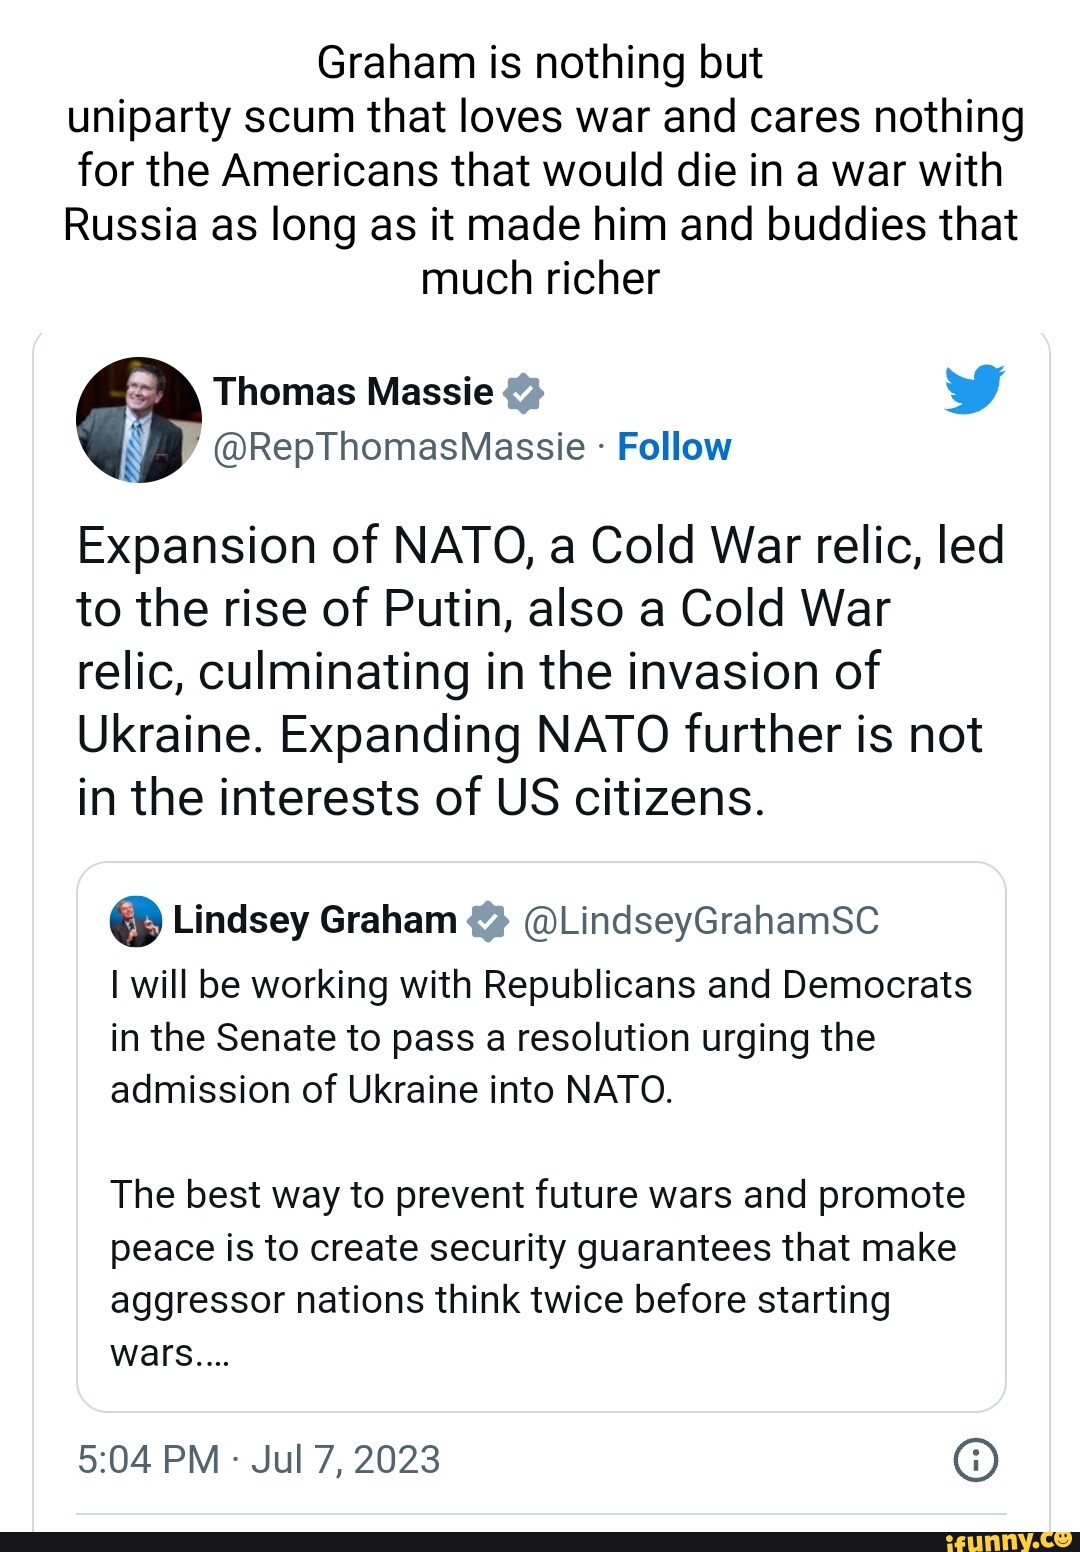Click the truncated 'wars....' ending text
The width and height of the screenshot is (1080, 1552).
pyautogui.click(x=170, y=1353)
